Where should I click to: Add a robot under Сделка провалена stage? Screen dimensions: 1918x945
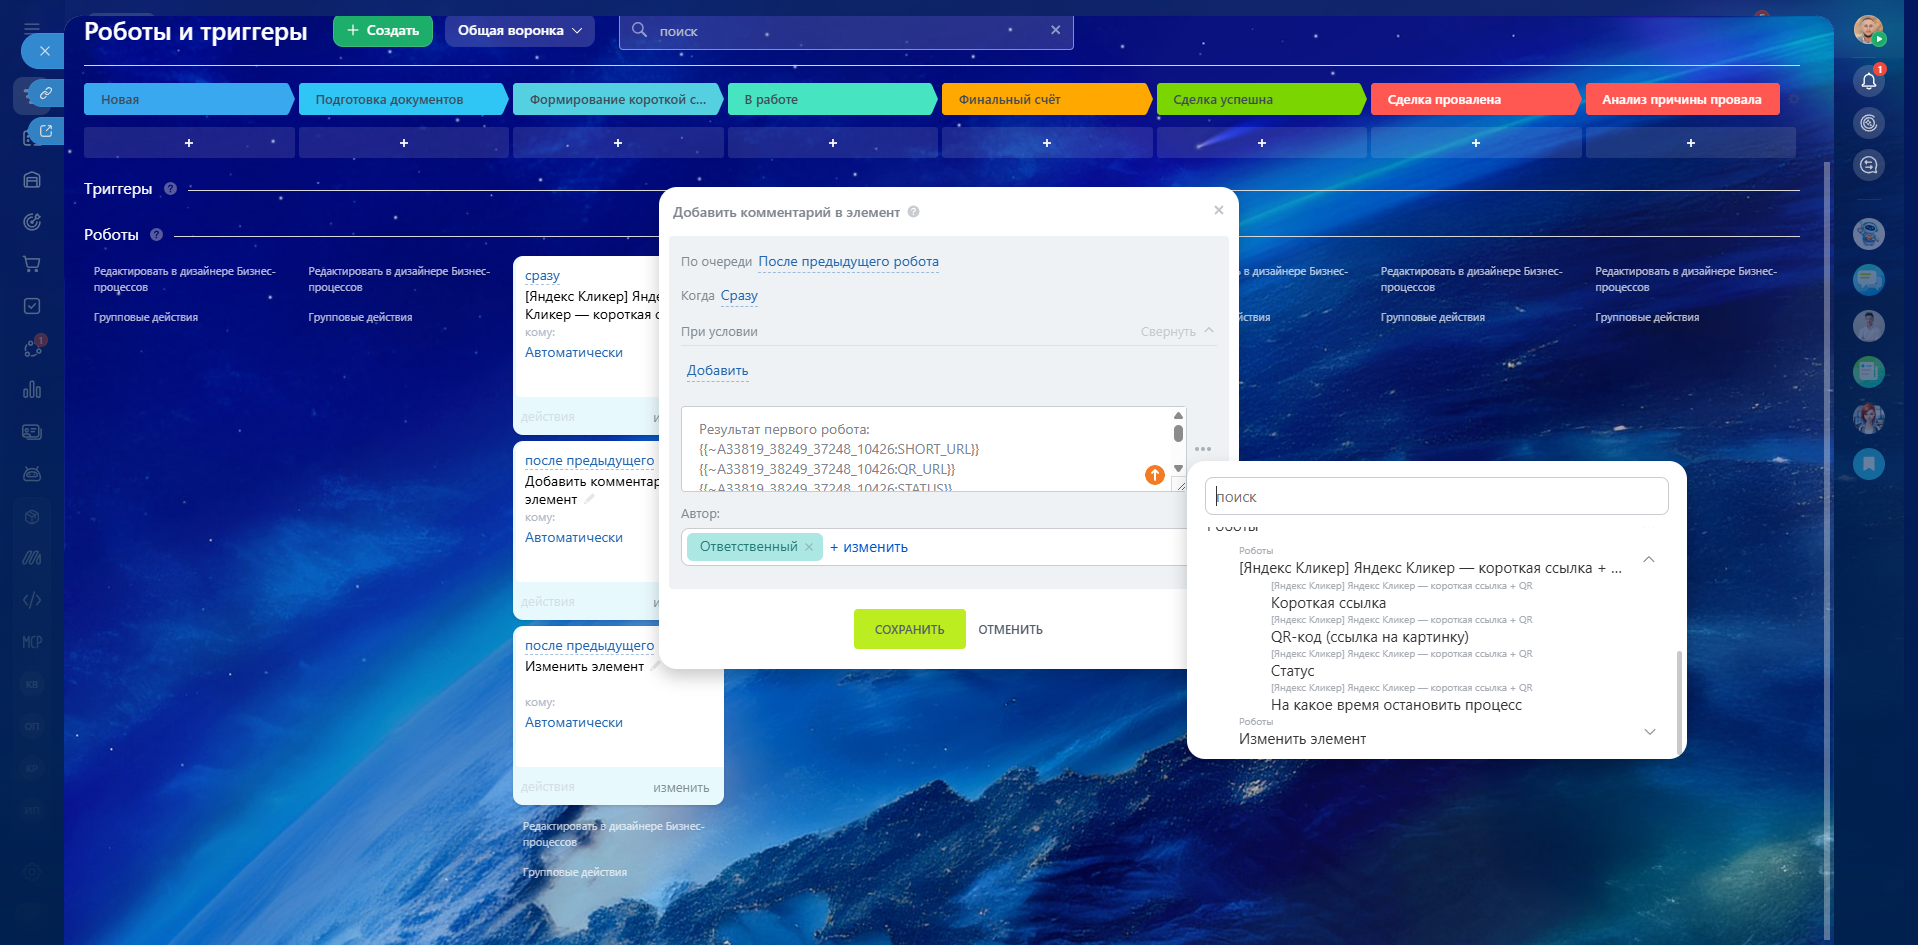(1476, 143)
